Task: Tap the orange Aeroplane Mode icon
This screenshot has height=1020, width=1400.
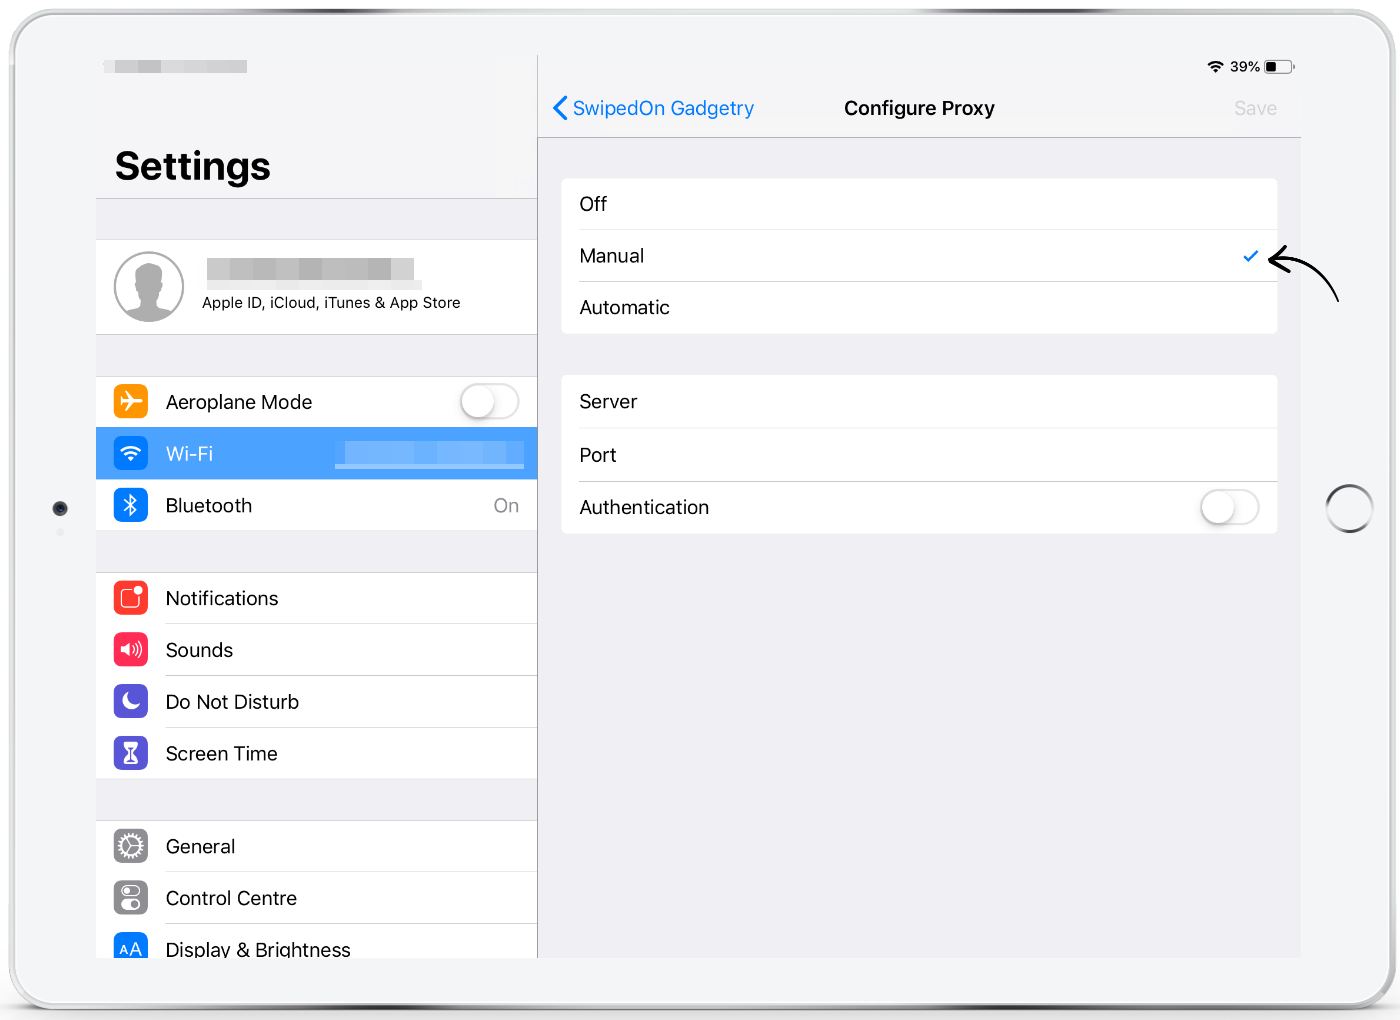Action: coord(131,402)
